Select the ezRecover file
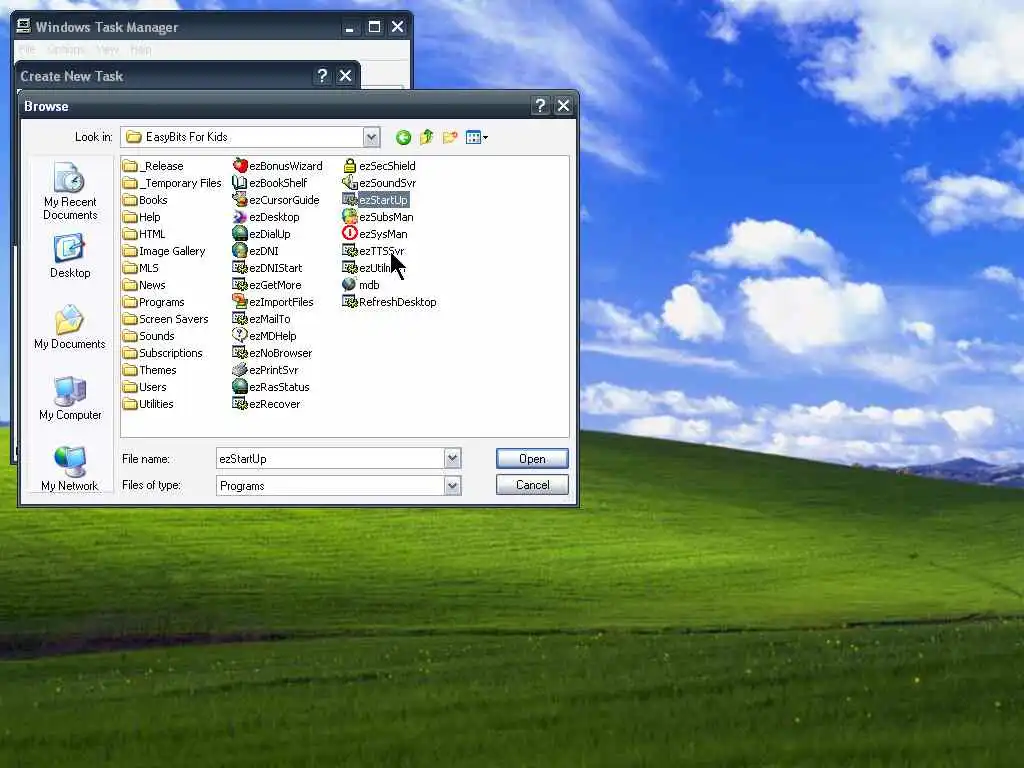1024x768 pixels. tap(266, 404)
